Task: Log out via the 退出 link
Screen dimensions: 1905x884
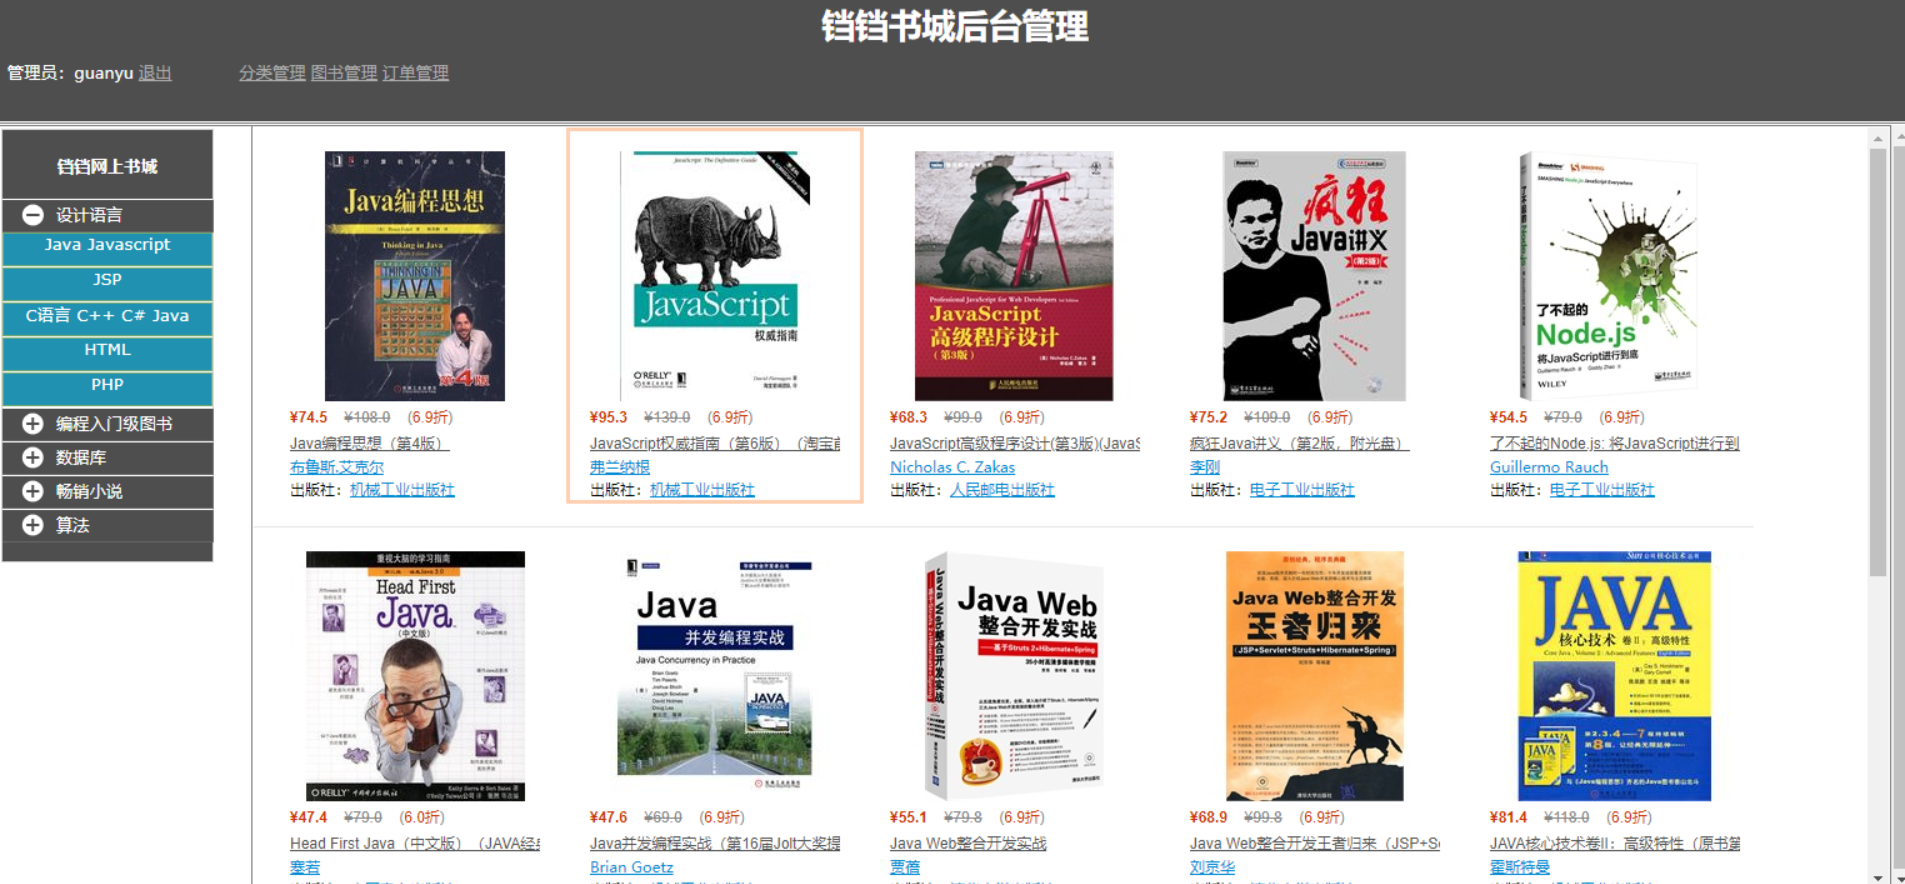Action: point(155,73)
